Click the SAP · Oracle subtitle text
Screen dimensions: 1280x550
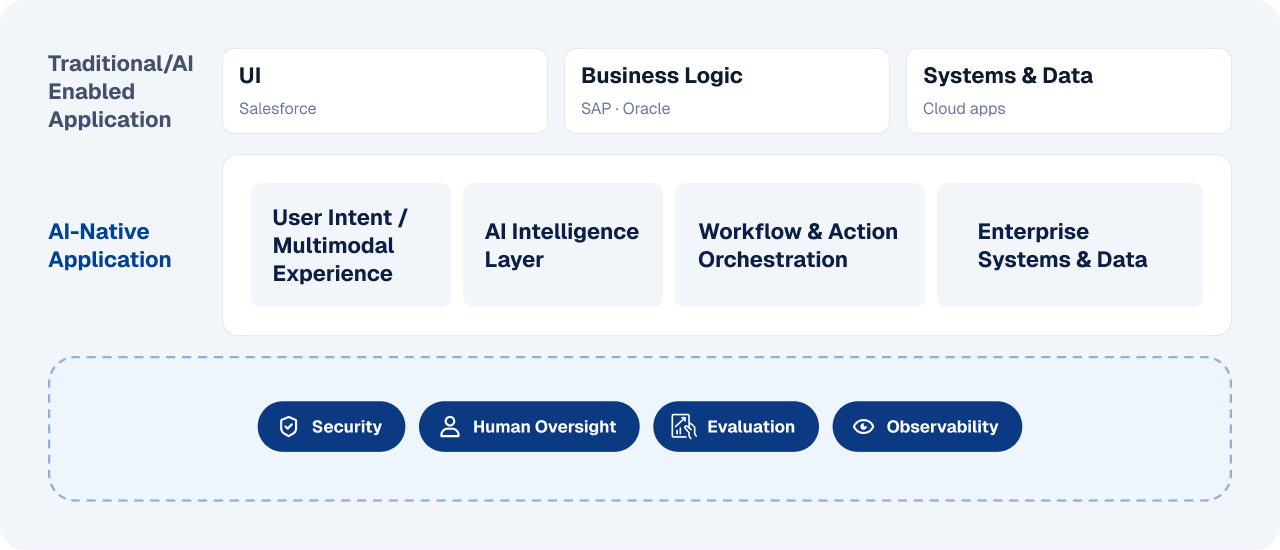coord(626,108)
